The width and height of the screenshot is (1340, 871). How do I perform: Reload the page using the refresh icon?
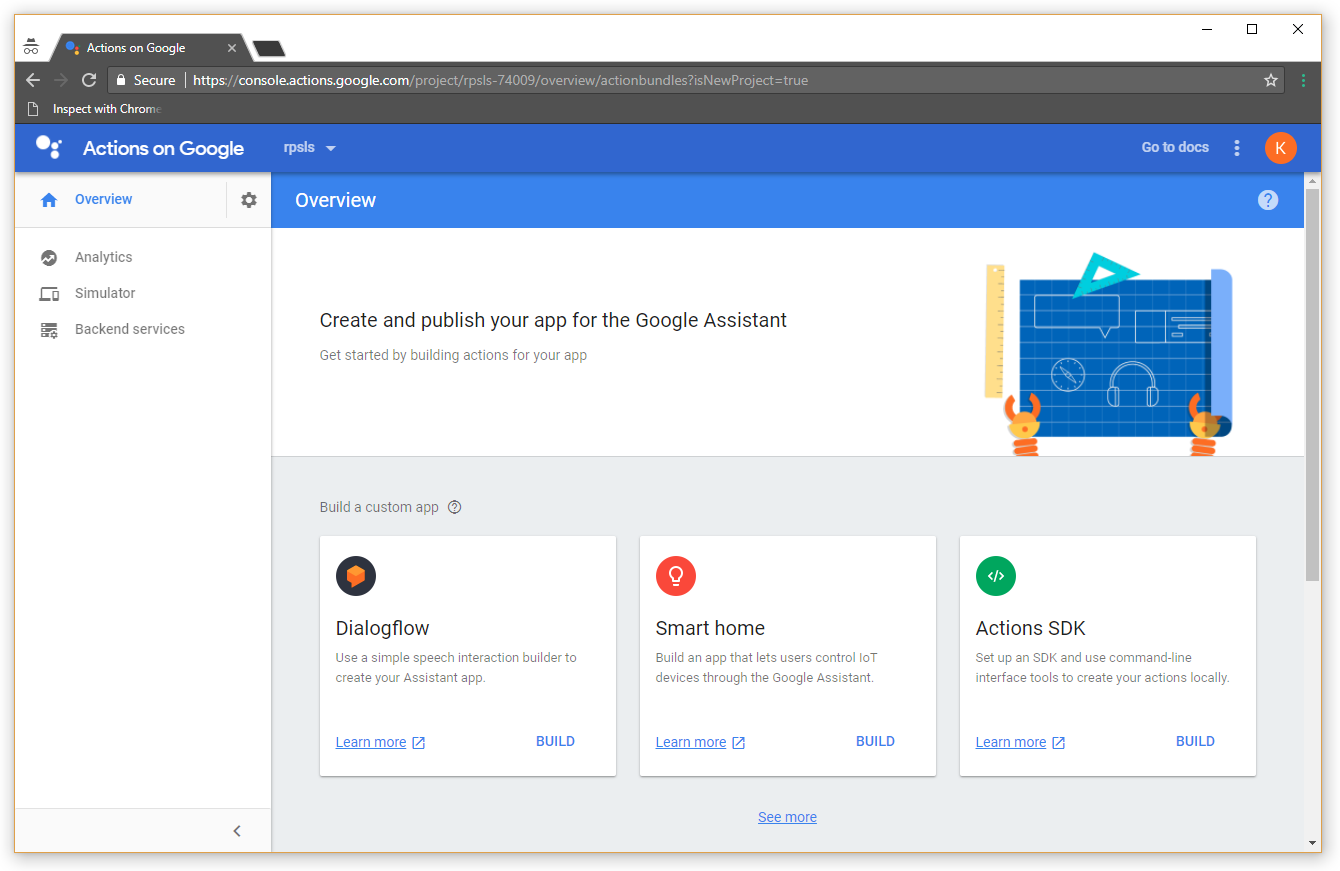(89, 80)
